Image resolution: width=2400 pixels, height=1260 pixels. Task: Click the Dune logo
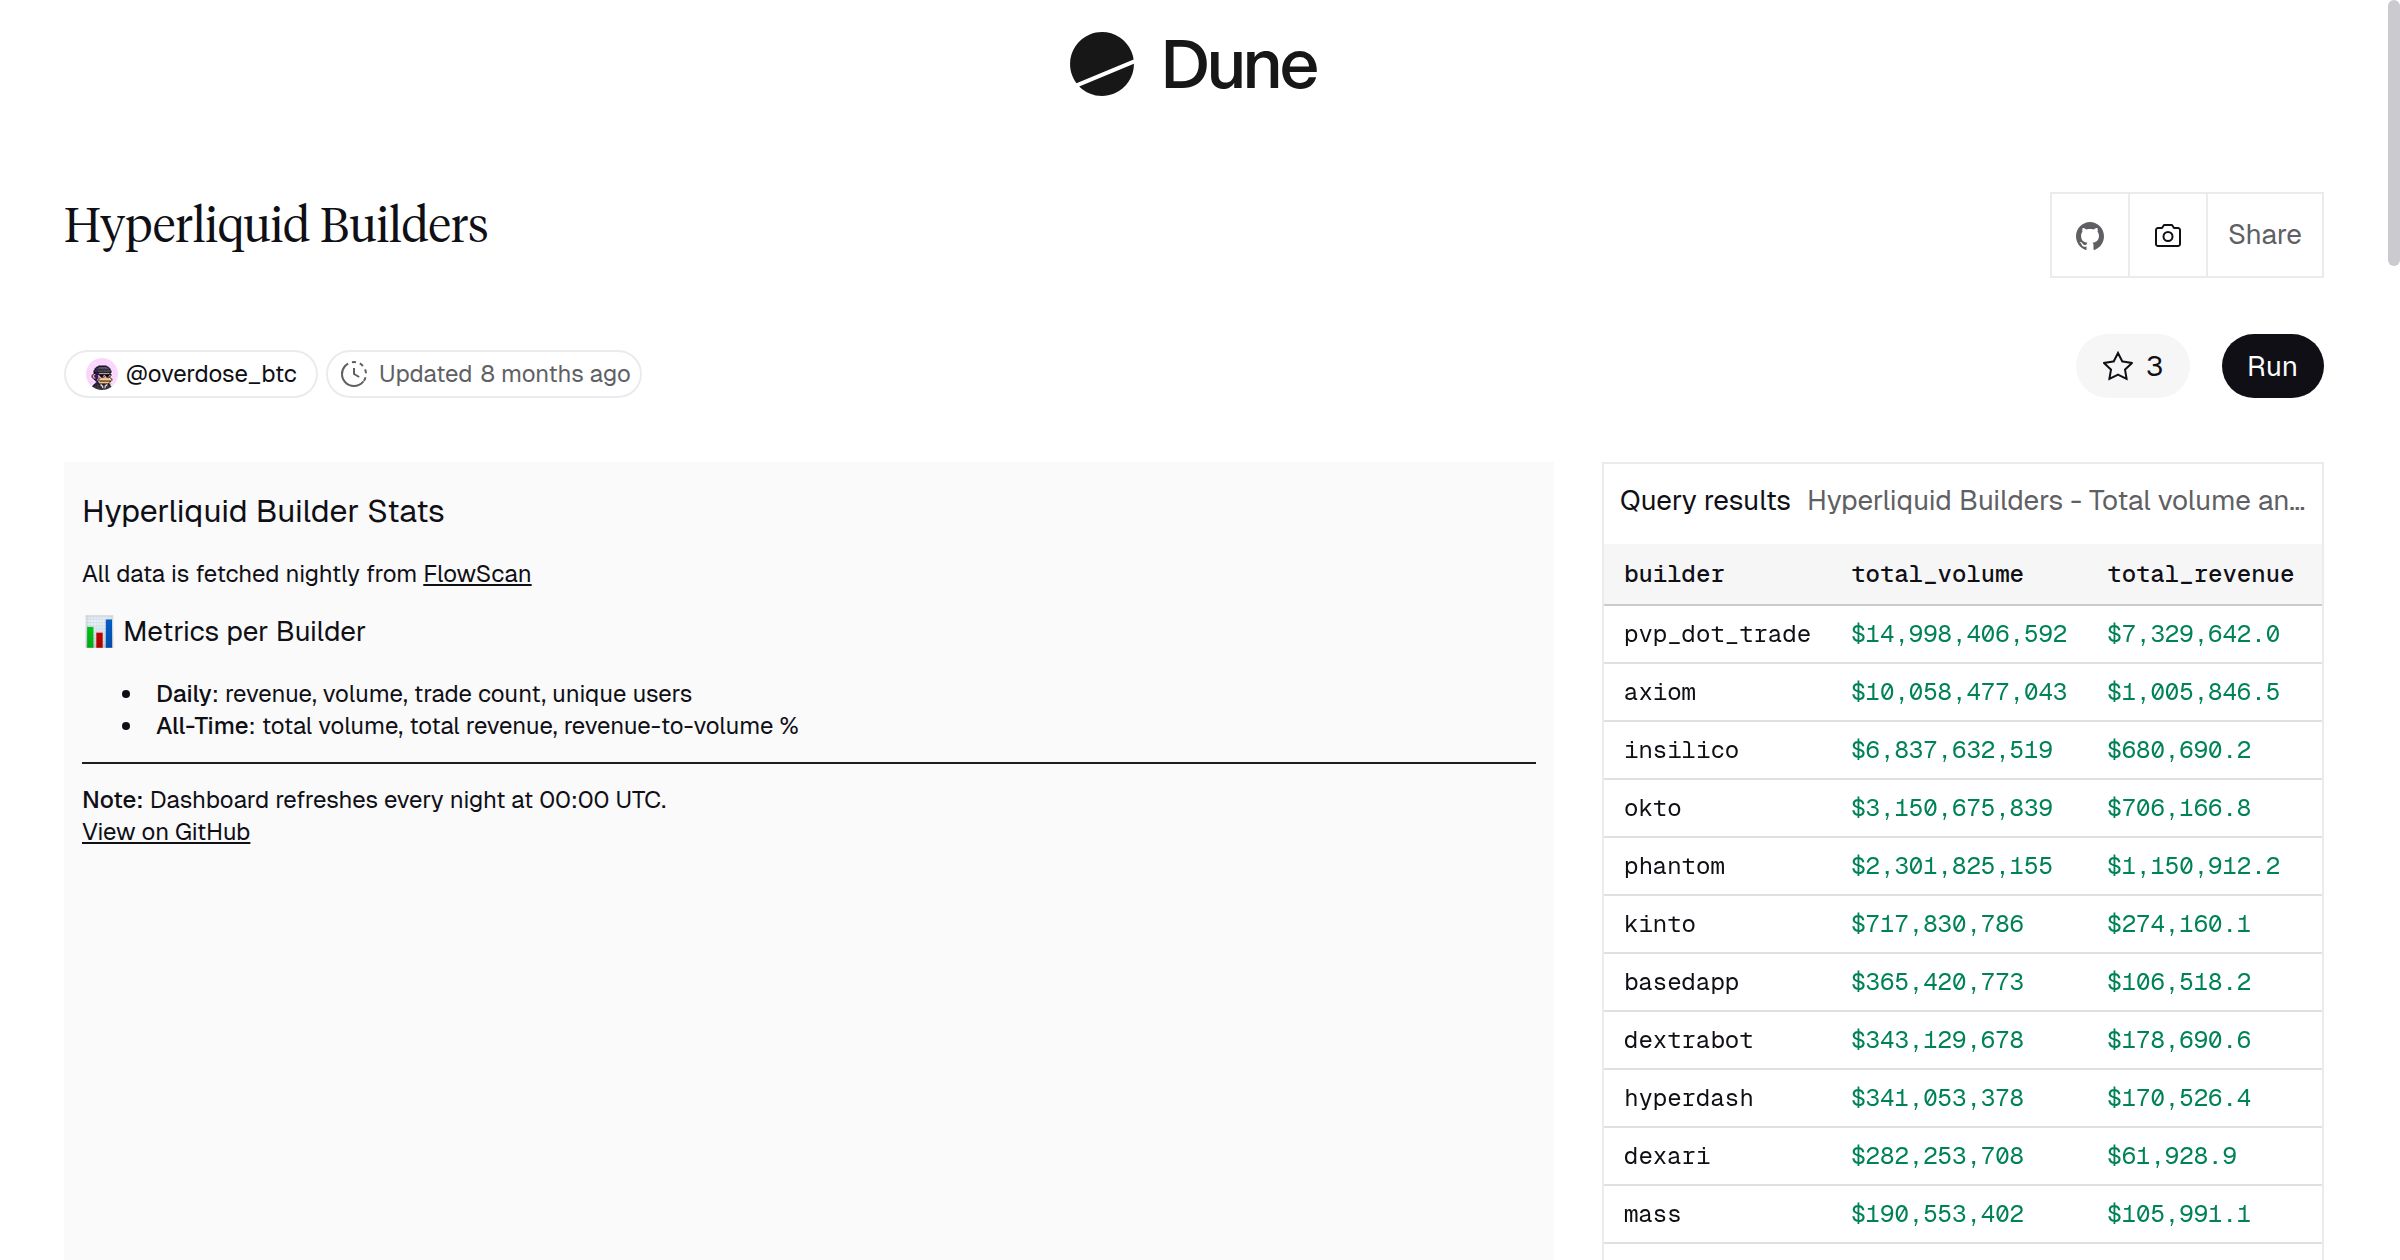pyautogui.click(x=1192, y=65)
